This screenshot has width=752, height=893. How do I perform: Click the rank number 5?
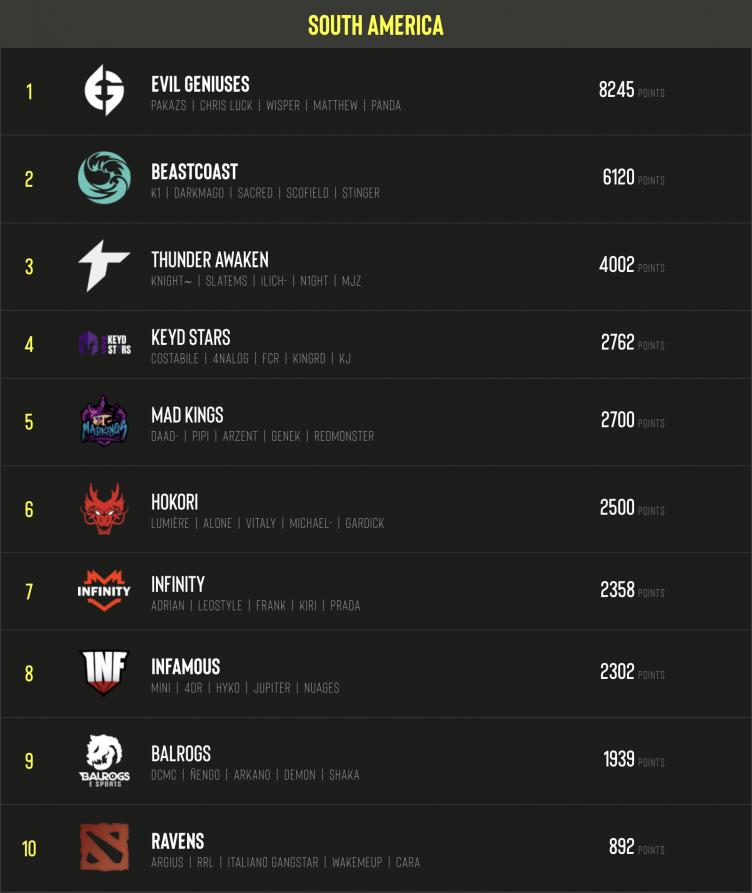pos(29,422)
